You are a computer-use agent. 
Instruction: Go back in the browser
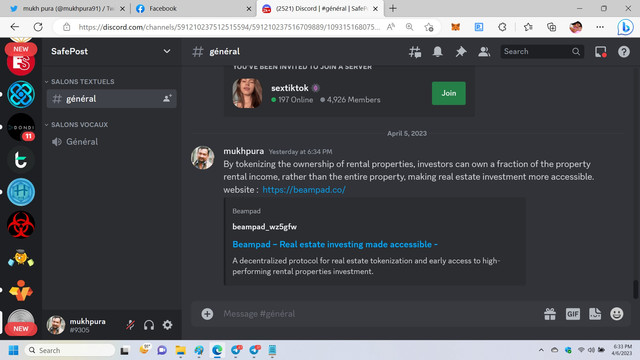(x=15, y=27)
